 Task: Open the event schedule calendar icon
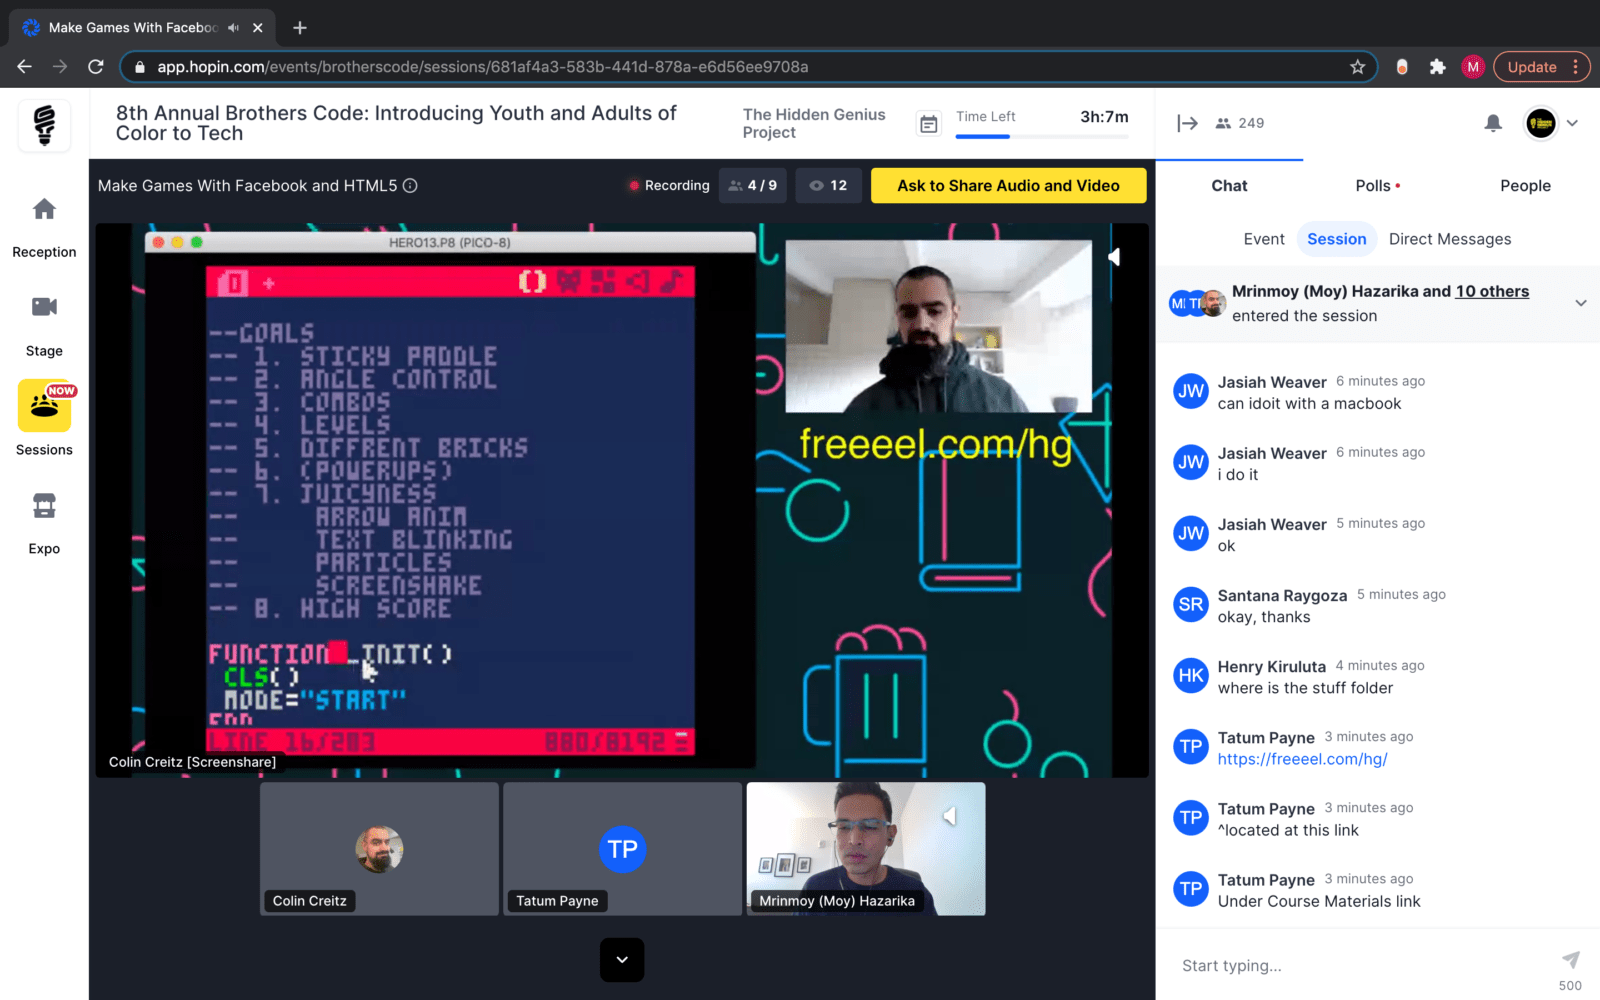pyautogui.click(x=929, y=124)
